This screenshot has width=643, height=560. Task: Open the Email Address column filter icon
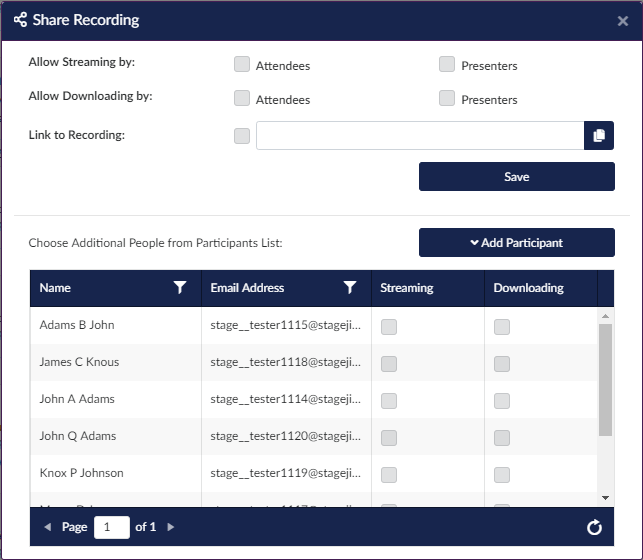(350, 288)
